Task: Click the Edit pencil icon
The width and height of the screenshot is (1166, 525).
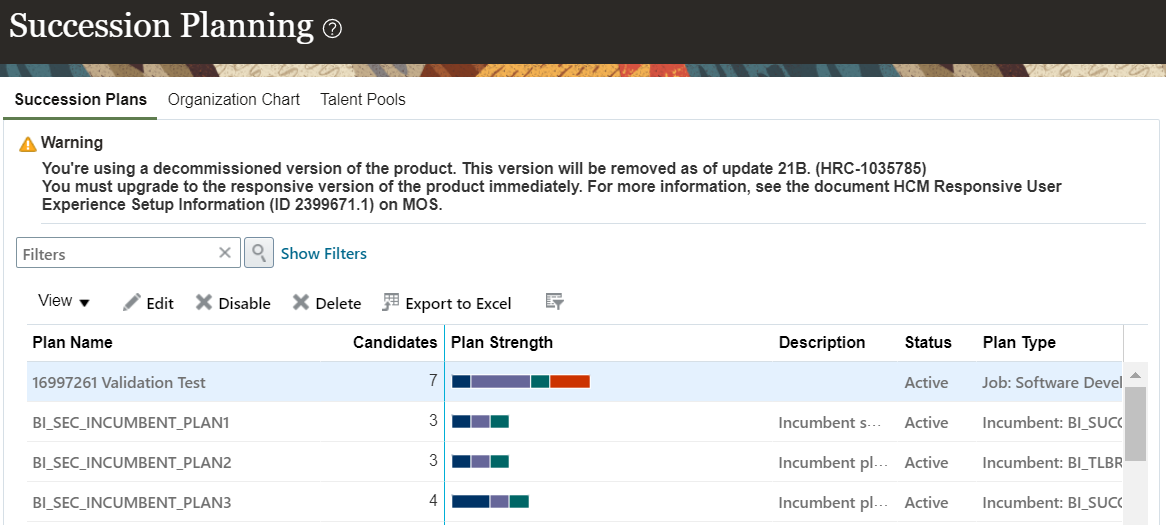Action: point(132,303)
